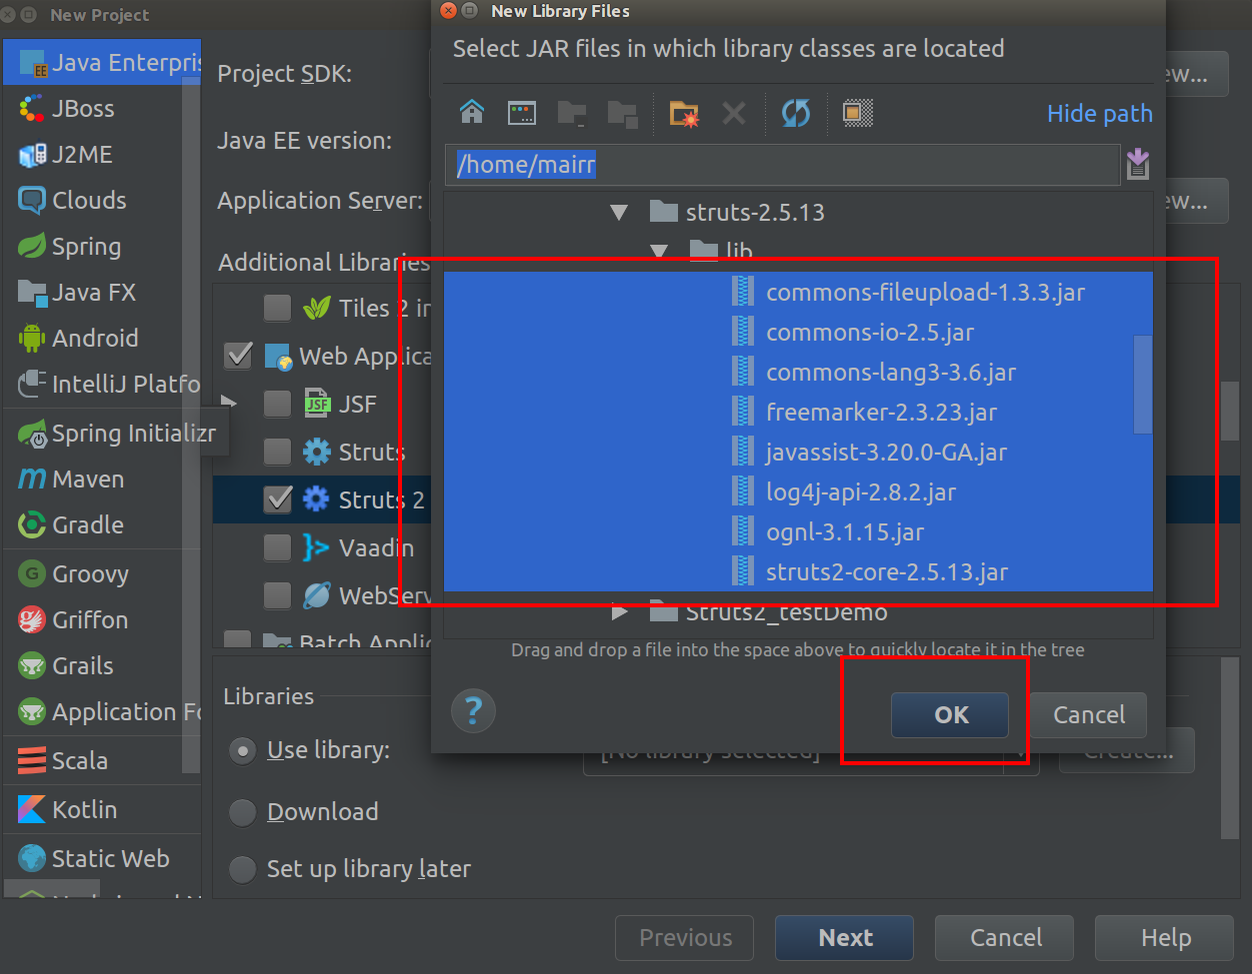Select Spring project type
Image resolution: width=1252 pixels, height=974 pixels.
coord(102,246)
